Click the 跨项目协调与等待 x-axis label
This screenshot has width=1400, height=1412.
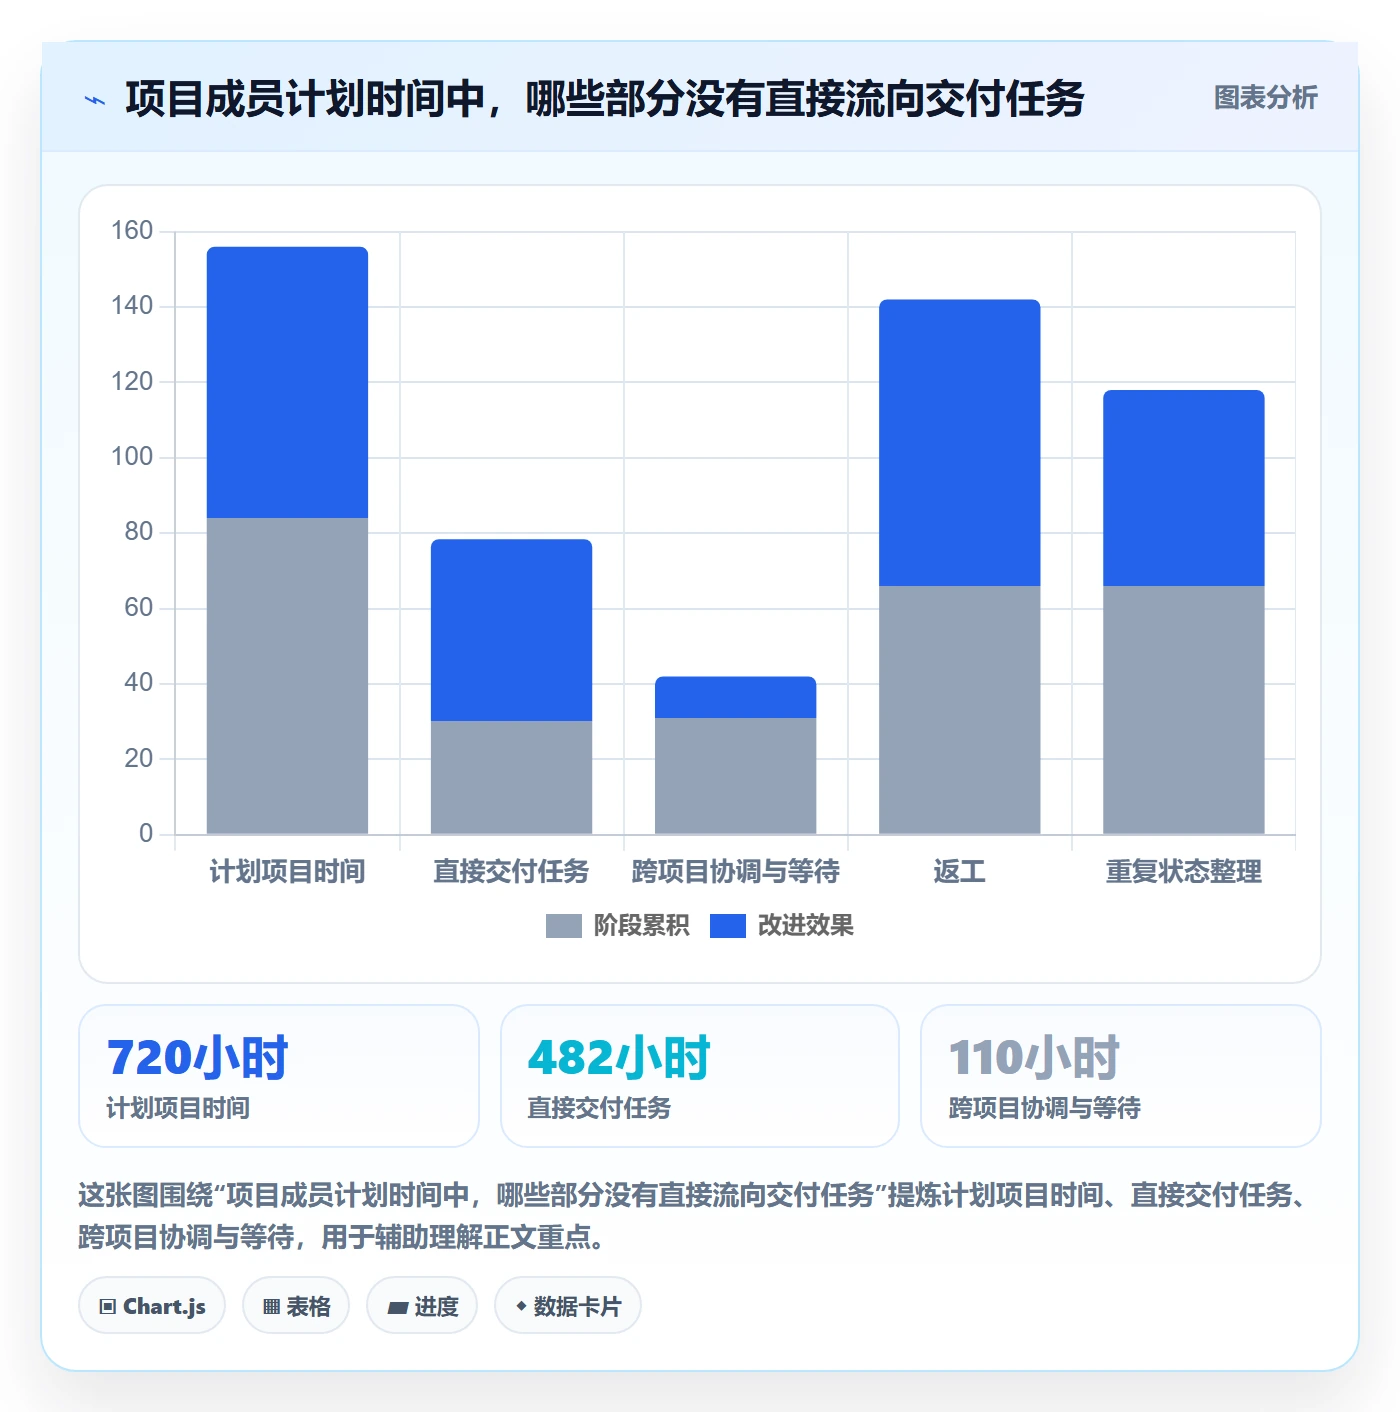735,871
